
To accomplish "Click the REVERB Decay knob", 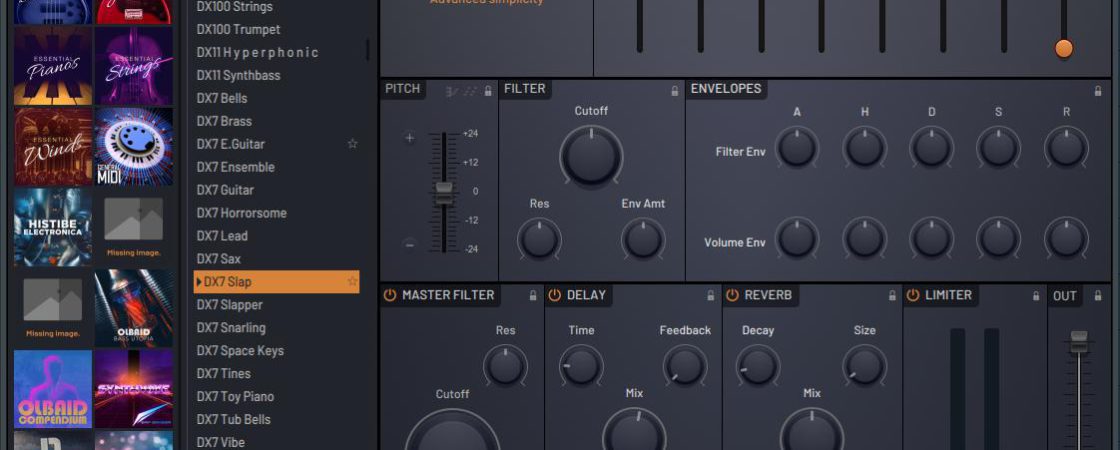I will coord(757,366).
